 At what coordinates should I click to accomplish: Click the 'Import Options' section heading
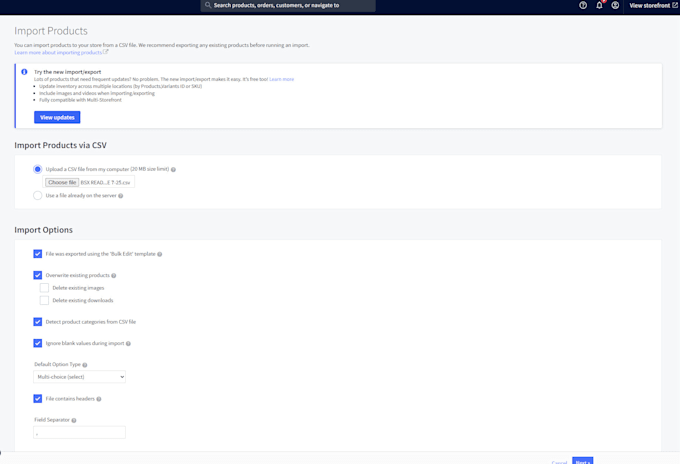(43, 230)
